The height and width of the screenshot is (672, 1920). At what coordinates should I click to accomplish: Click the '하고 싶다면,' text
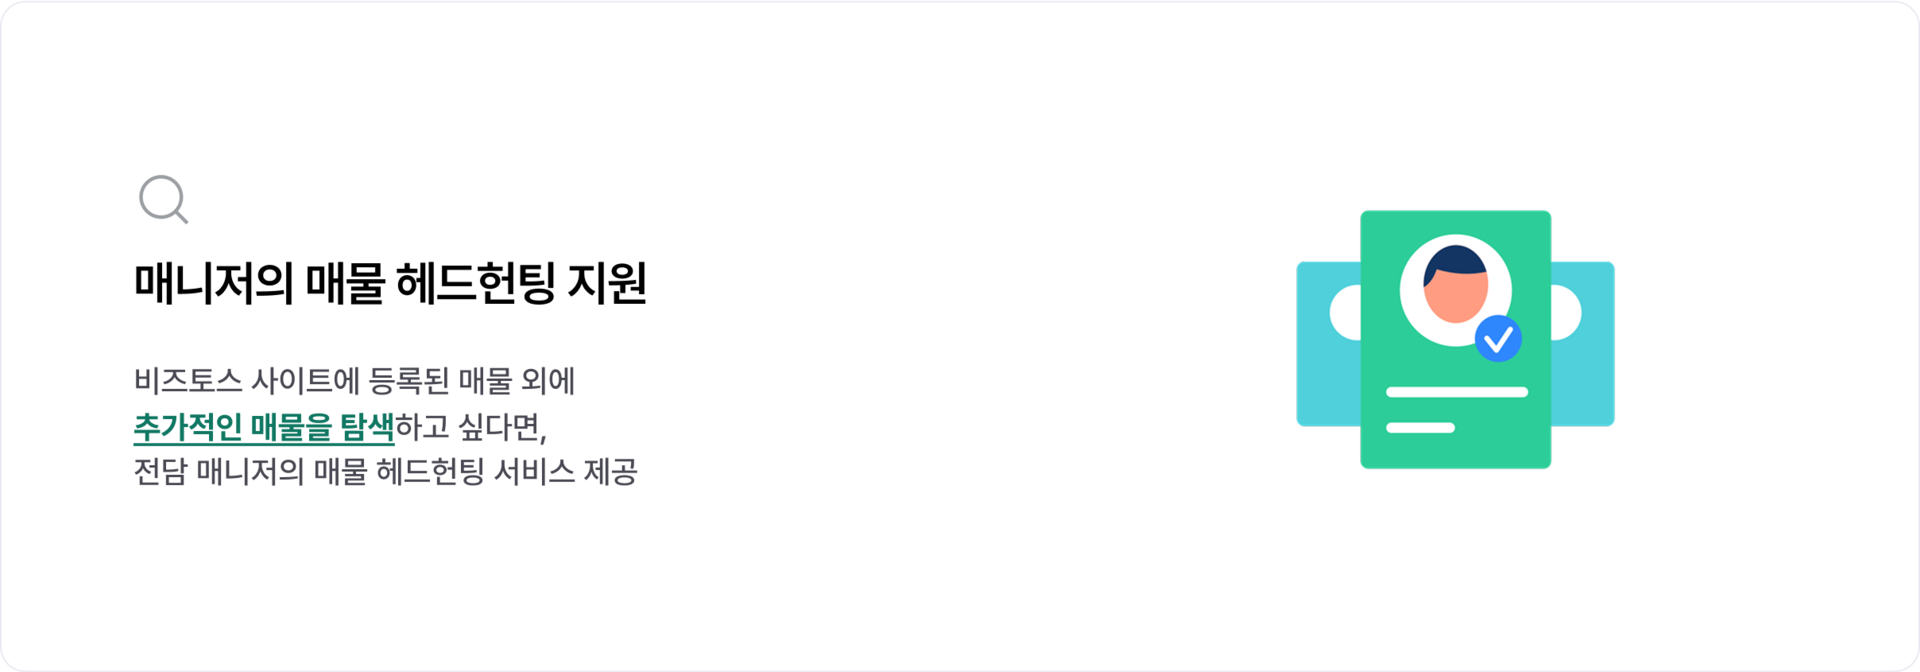[471, 427]
